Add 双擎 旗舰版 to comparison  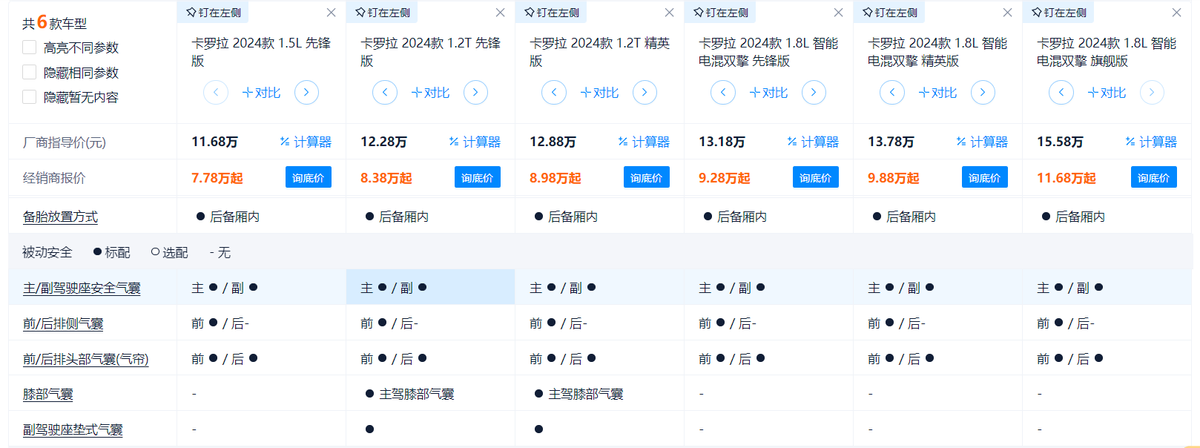1106,93
